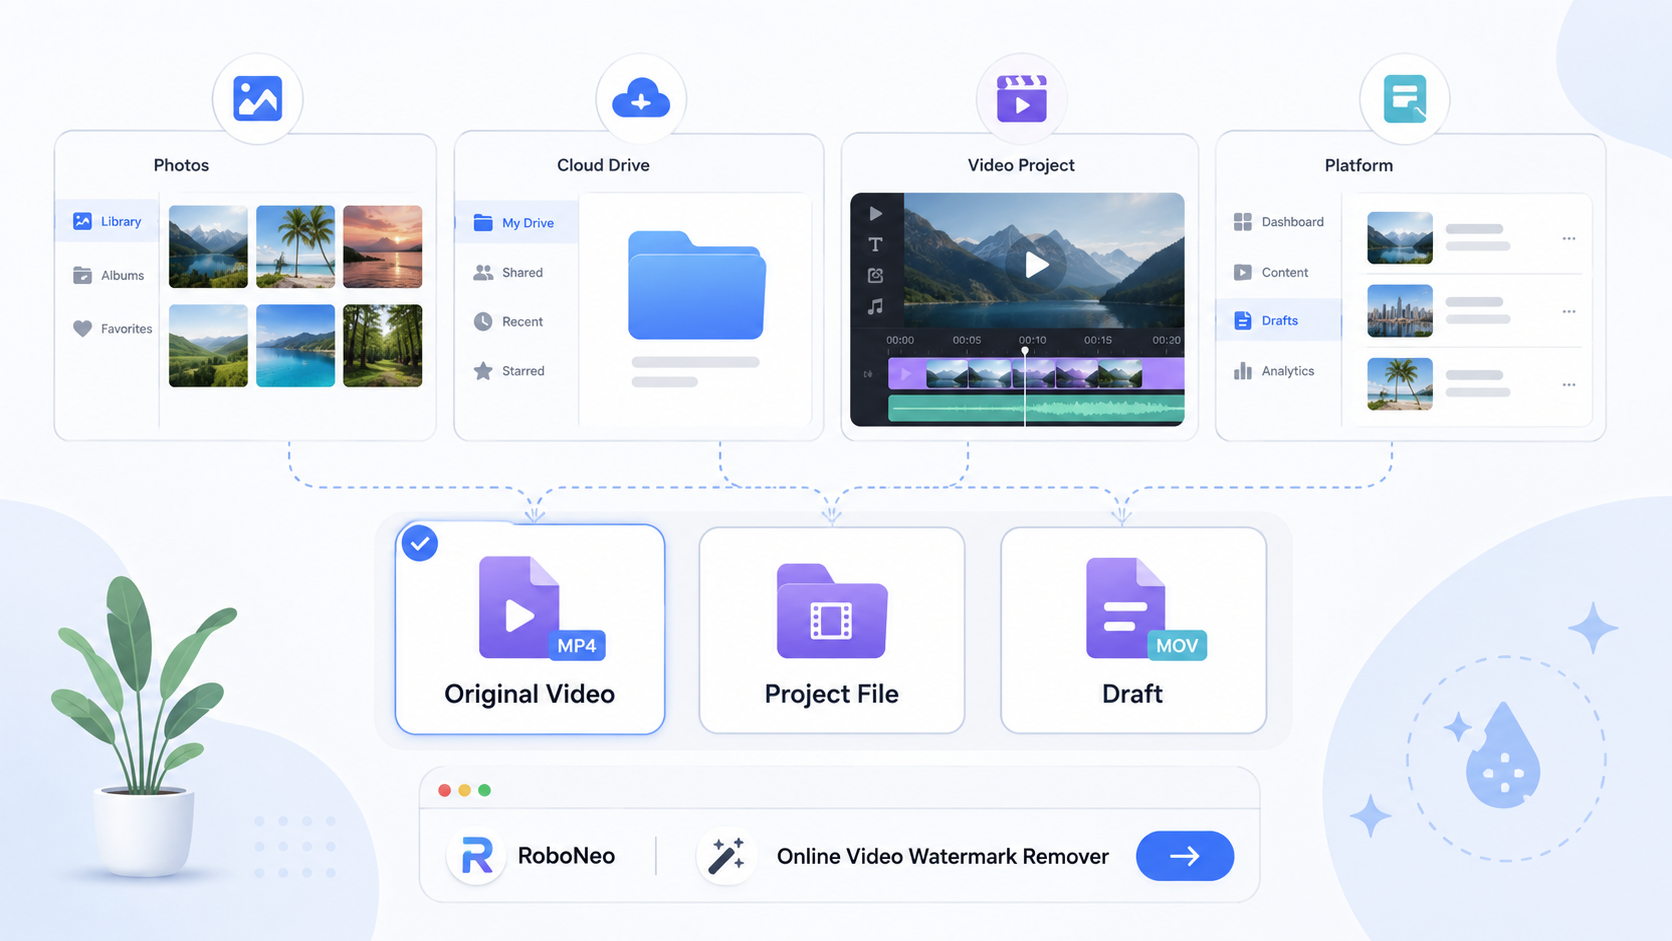Select the mountain lake photo thumbnail

pos(208,247)
